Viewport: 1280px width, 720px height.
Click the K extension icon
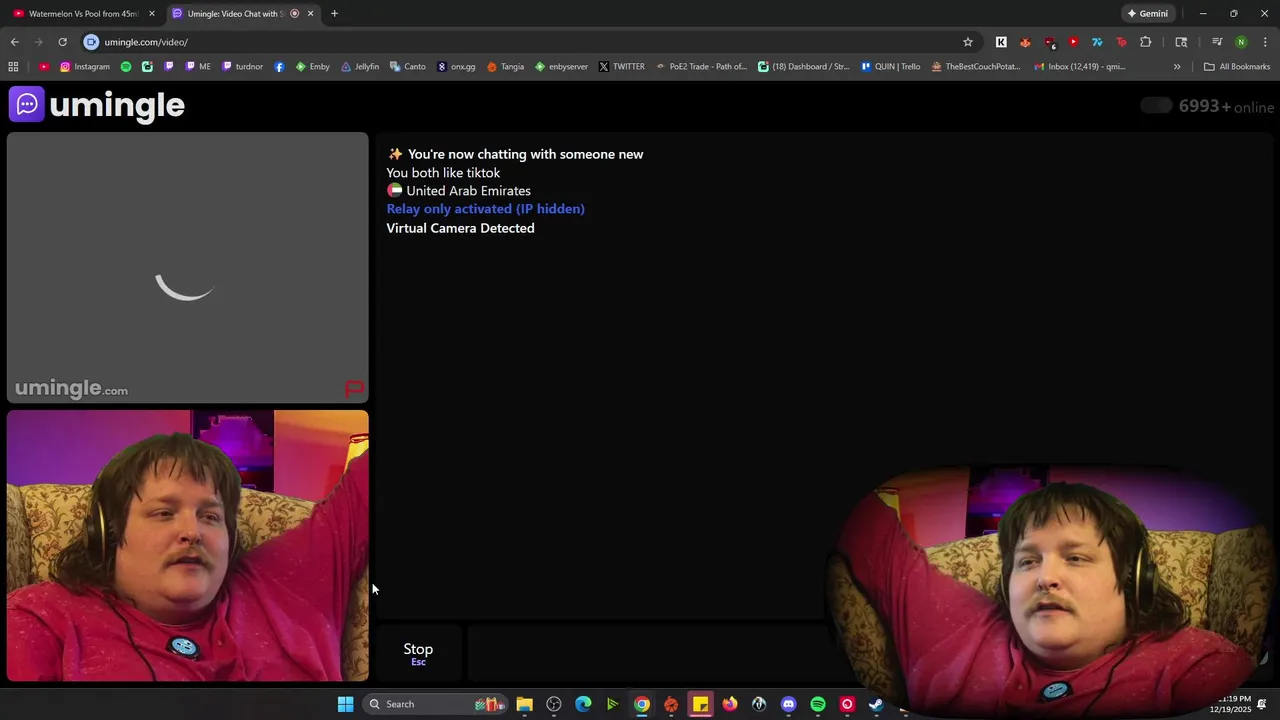click(x=1001, y=42)
